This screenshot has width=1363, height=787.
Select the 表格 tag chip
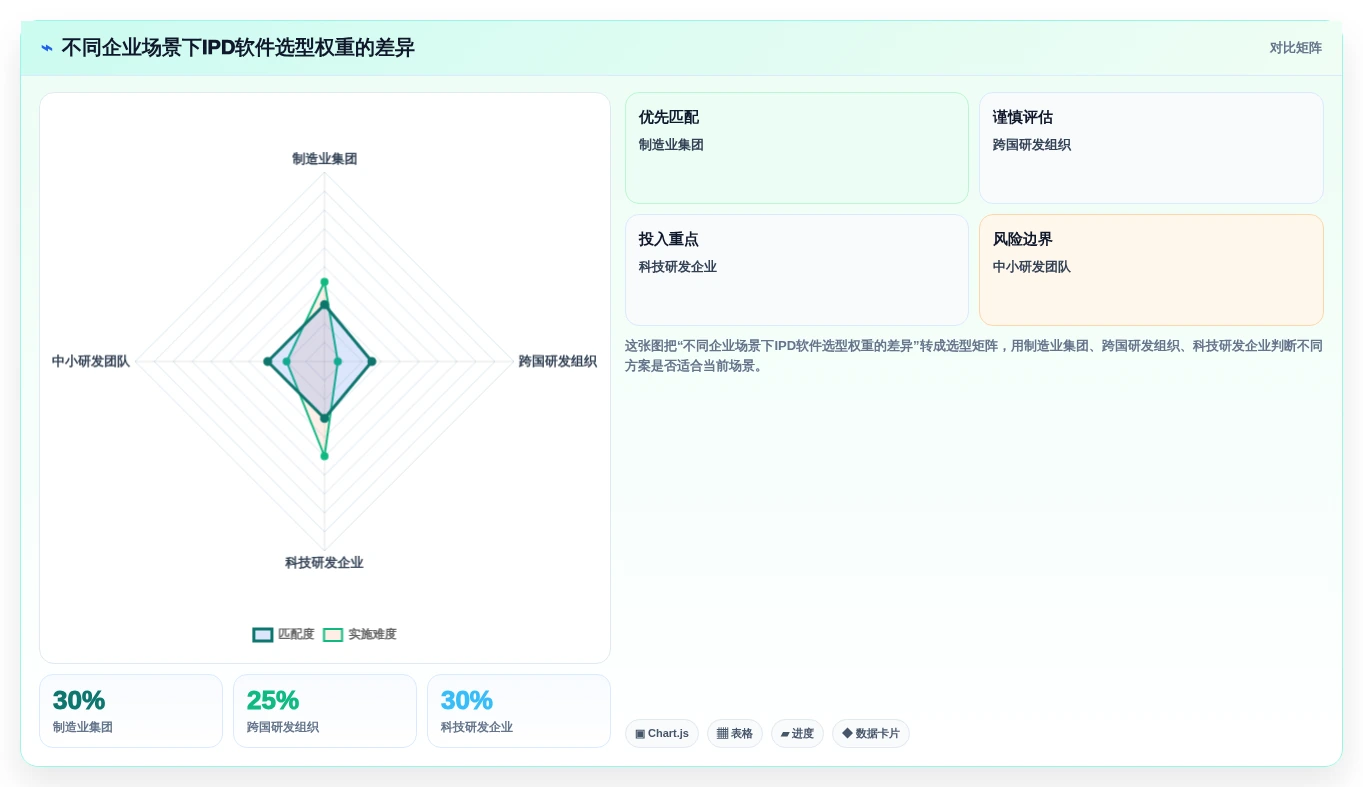click(734, 733)
